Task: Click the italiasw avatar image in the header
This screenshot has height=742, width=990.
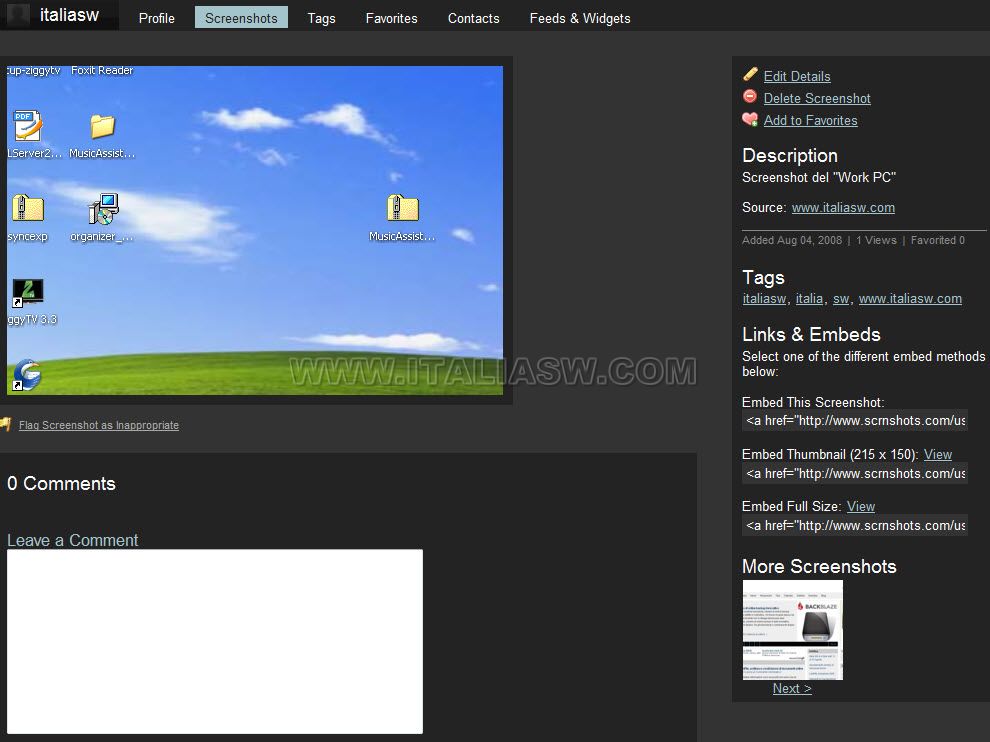Action: click(18, 15)
